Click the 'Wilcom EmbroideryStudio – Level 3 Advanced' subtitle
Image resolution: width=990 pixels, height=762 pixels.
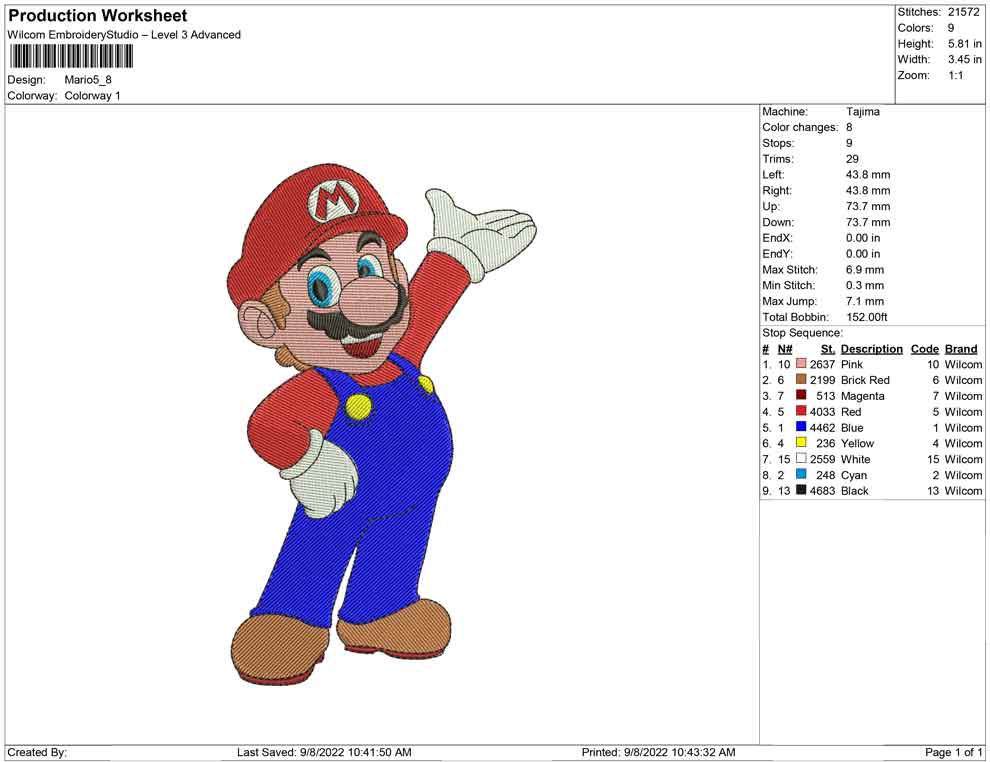coord(124,35)
